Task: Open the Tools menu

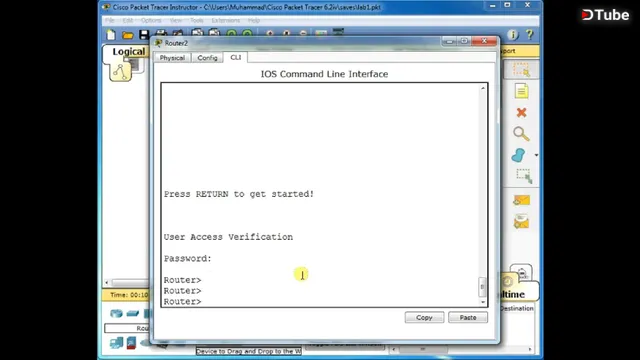Action: point(197,20)
